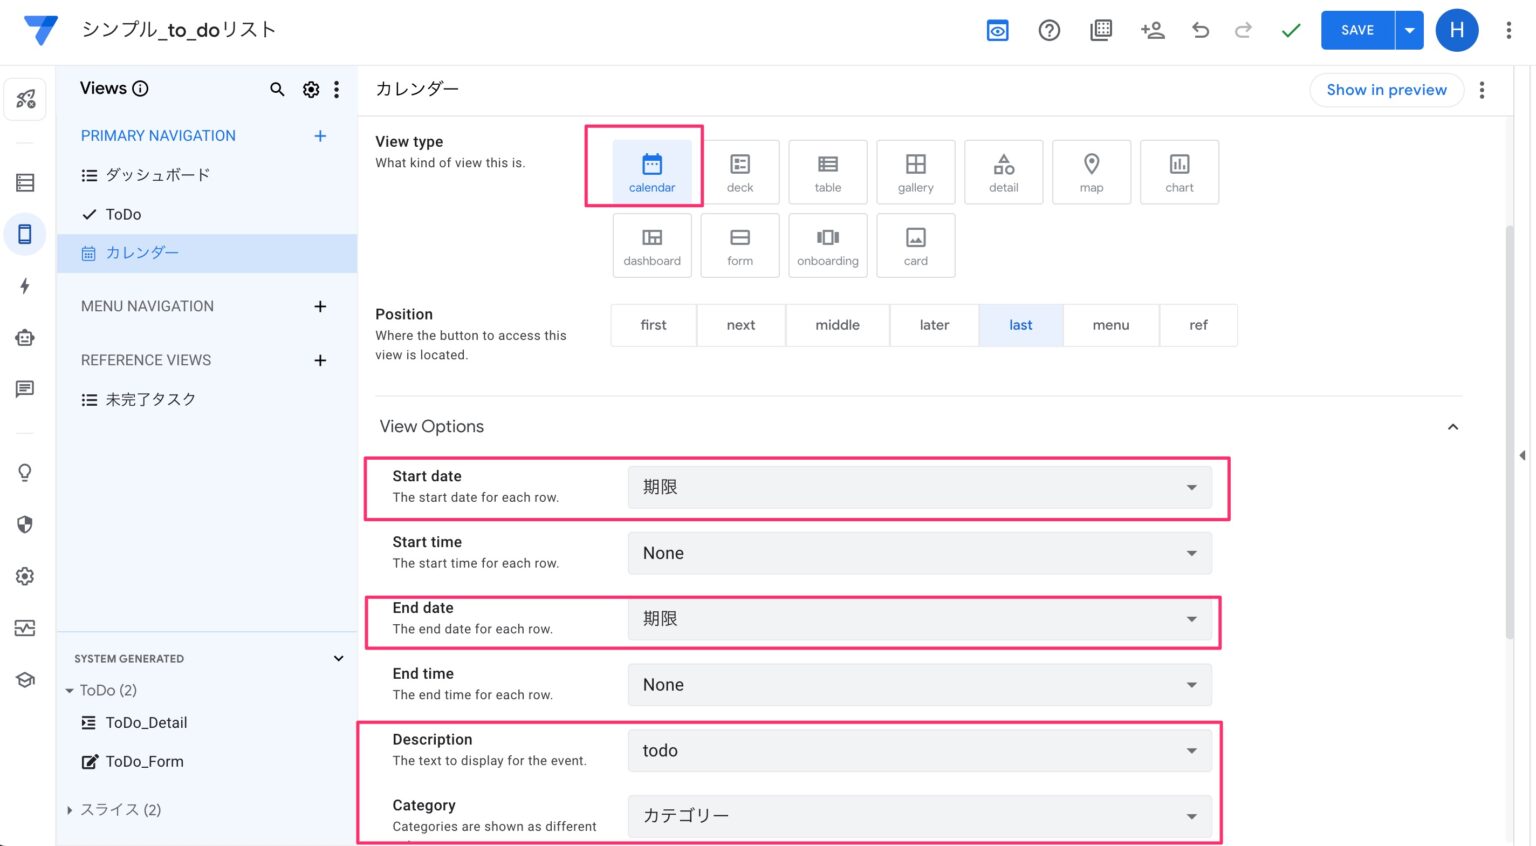The image size is (1536, 846).
Task: Search views using the magnifier icon
Action: [277, 89]
